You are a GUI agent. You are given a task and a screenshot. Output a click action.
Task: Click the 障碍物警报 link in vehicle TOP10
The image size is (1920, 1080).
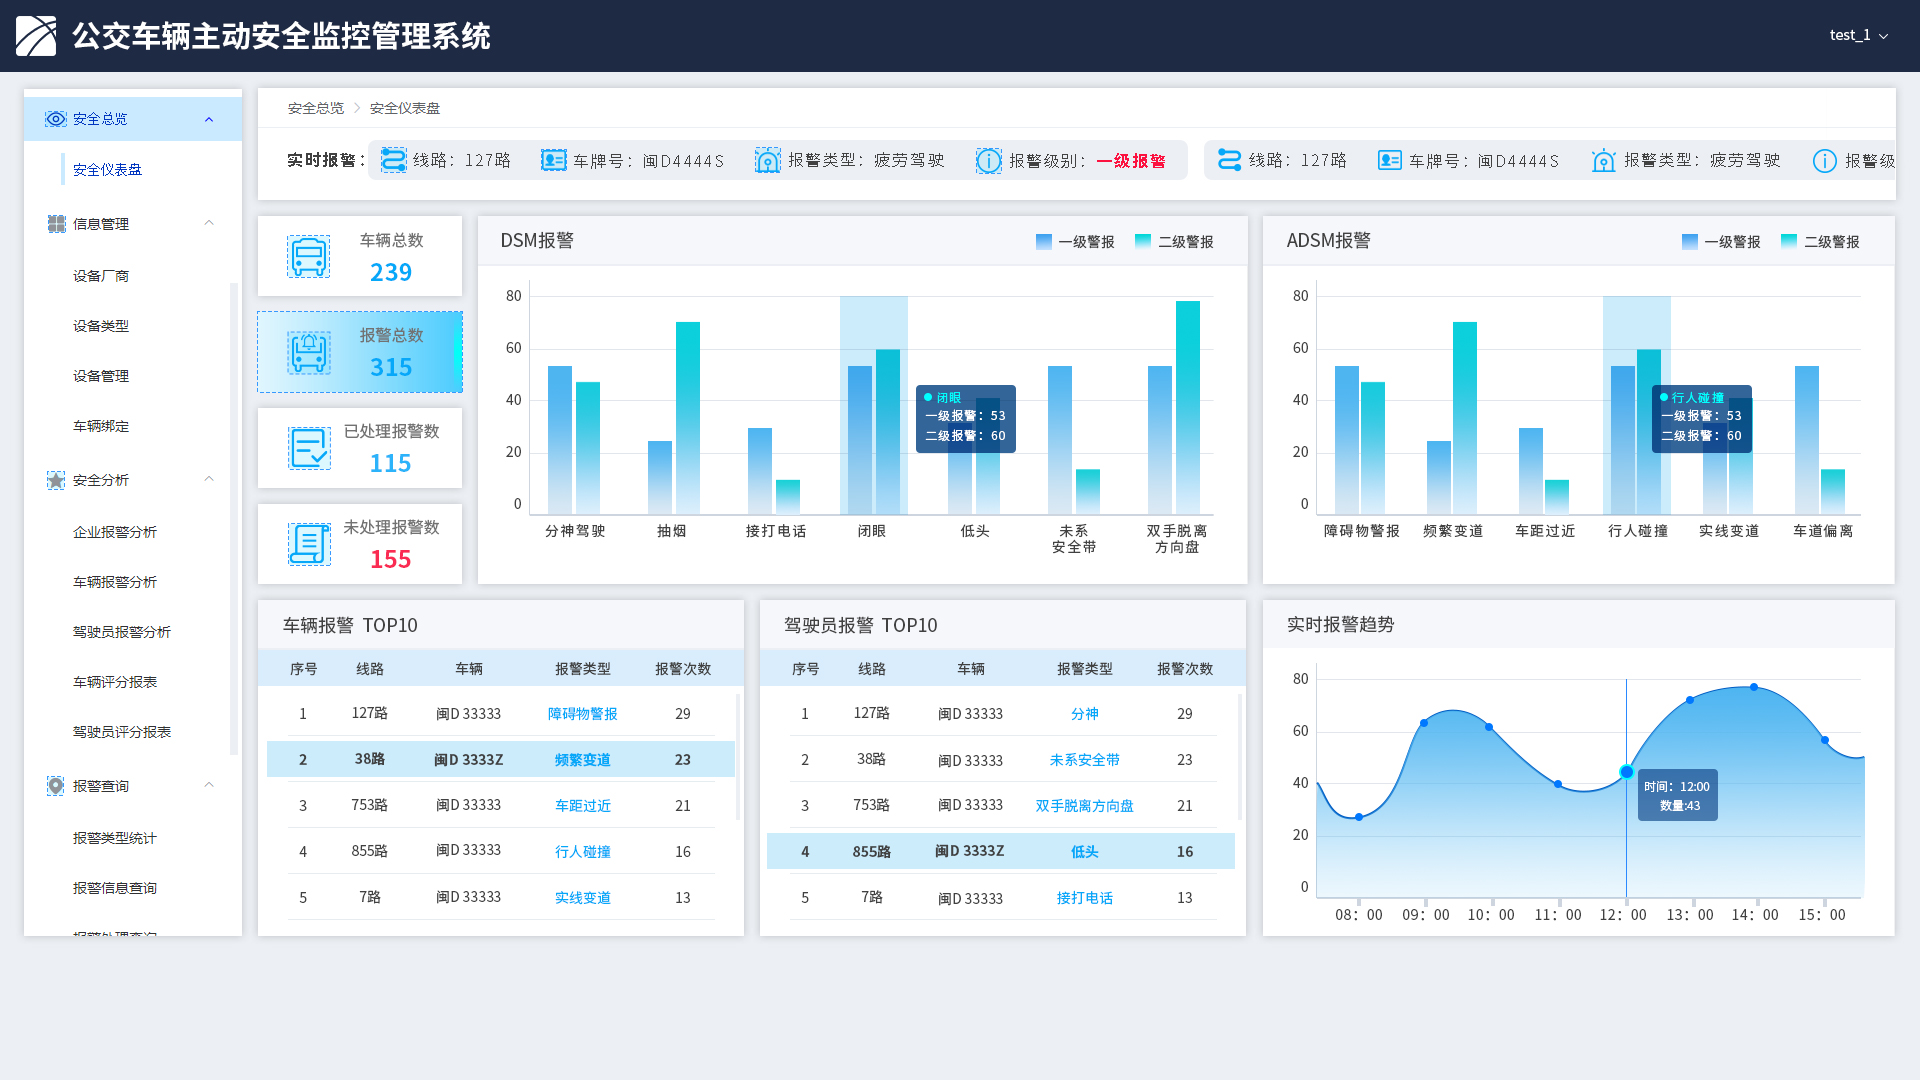(x=582, y=714)
